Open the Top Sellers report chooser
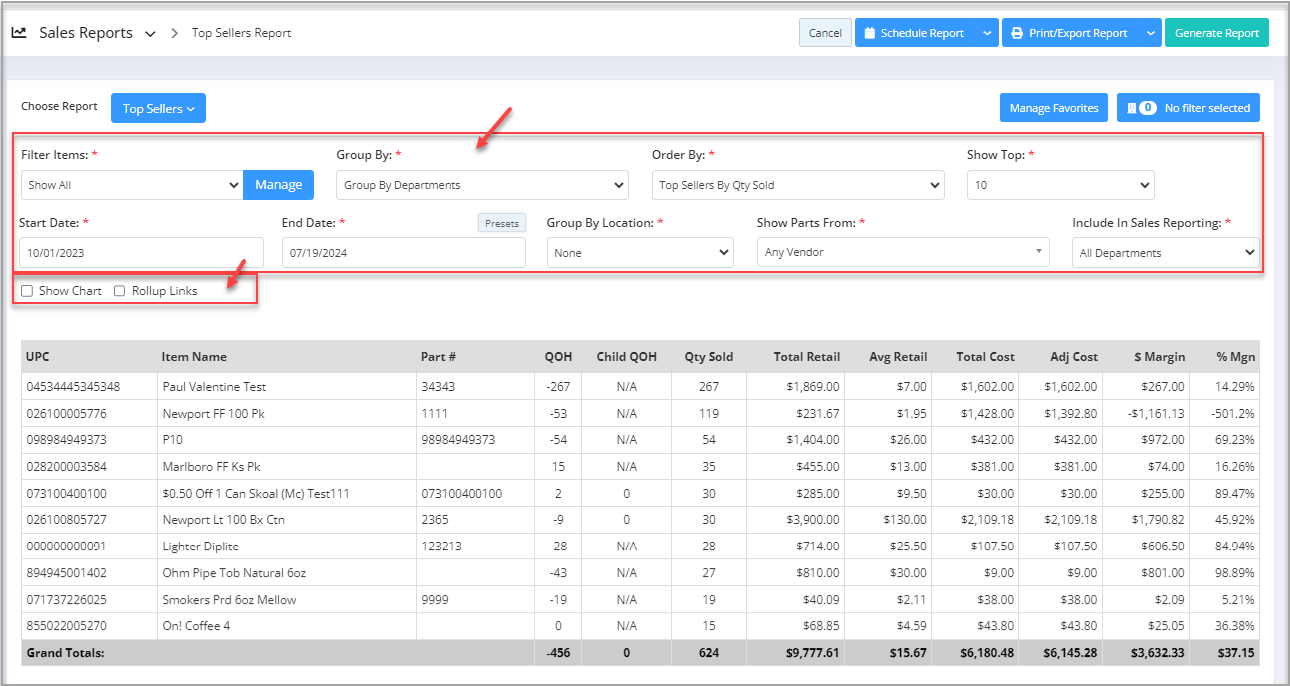This screenshot has height=686, width=1290. pyautogui.click(x=158, y=108)
